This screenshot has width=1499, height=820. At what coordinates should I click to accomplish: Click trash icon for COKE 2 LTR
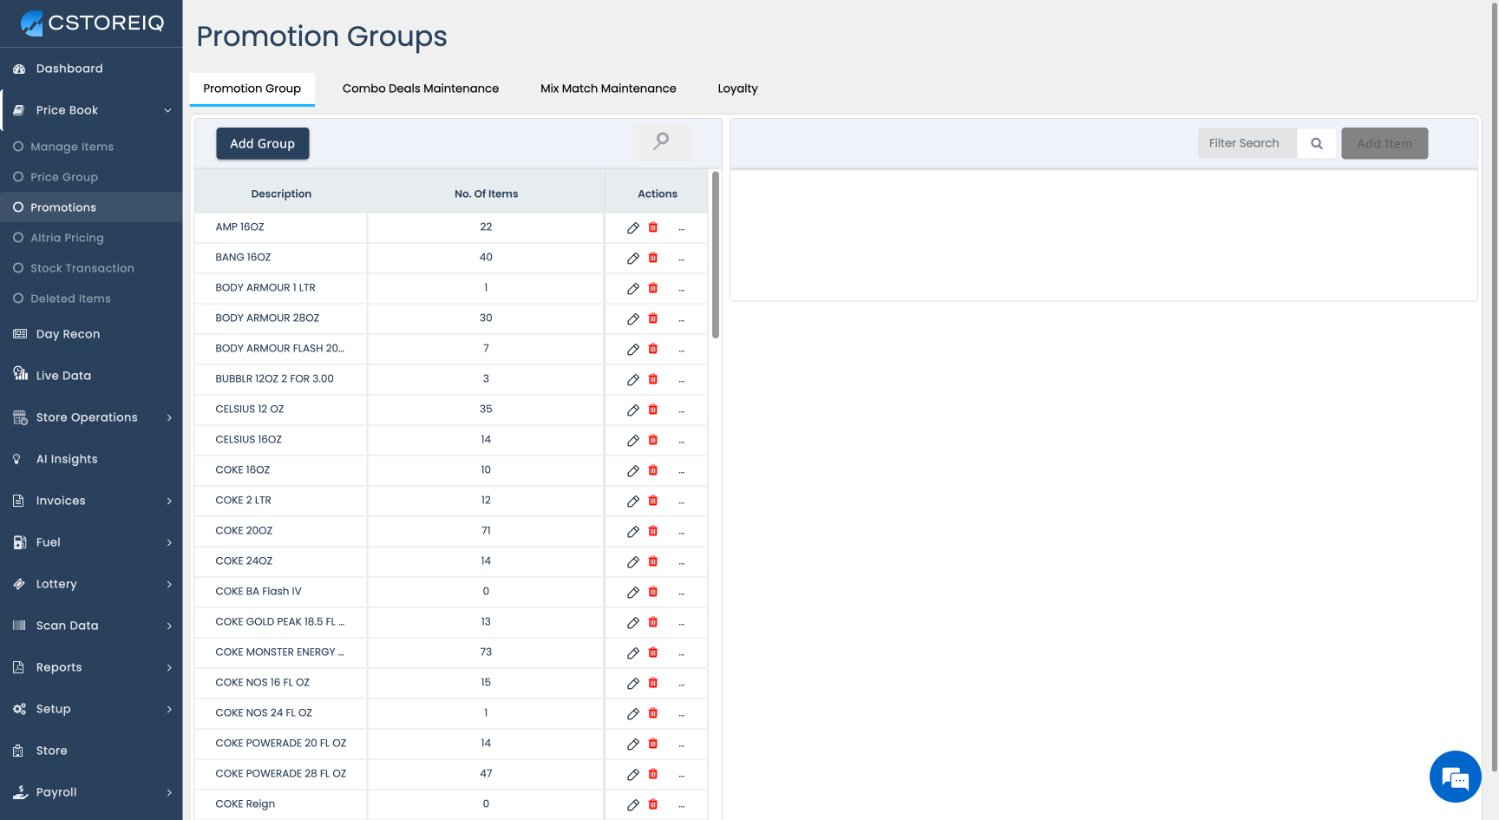point(653,501)
